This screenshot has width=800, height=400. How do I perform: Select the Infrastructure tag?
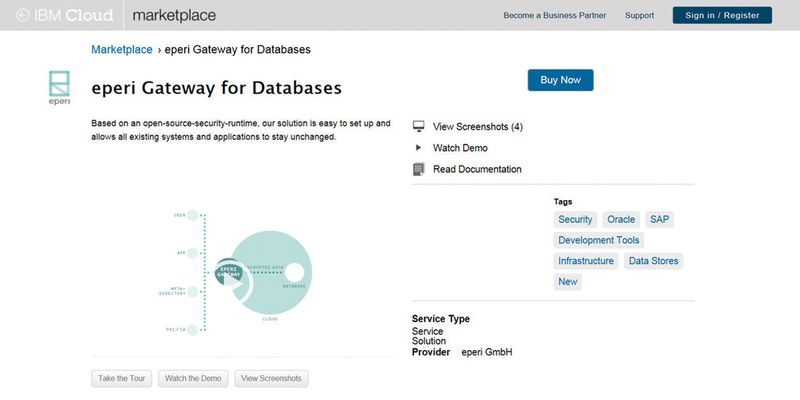pyautogui.click(x=586, y=261)
